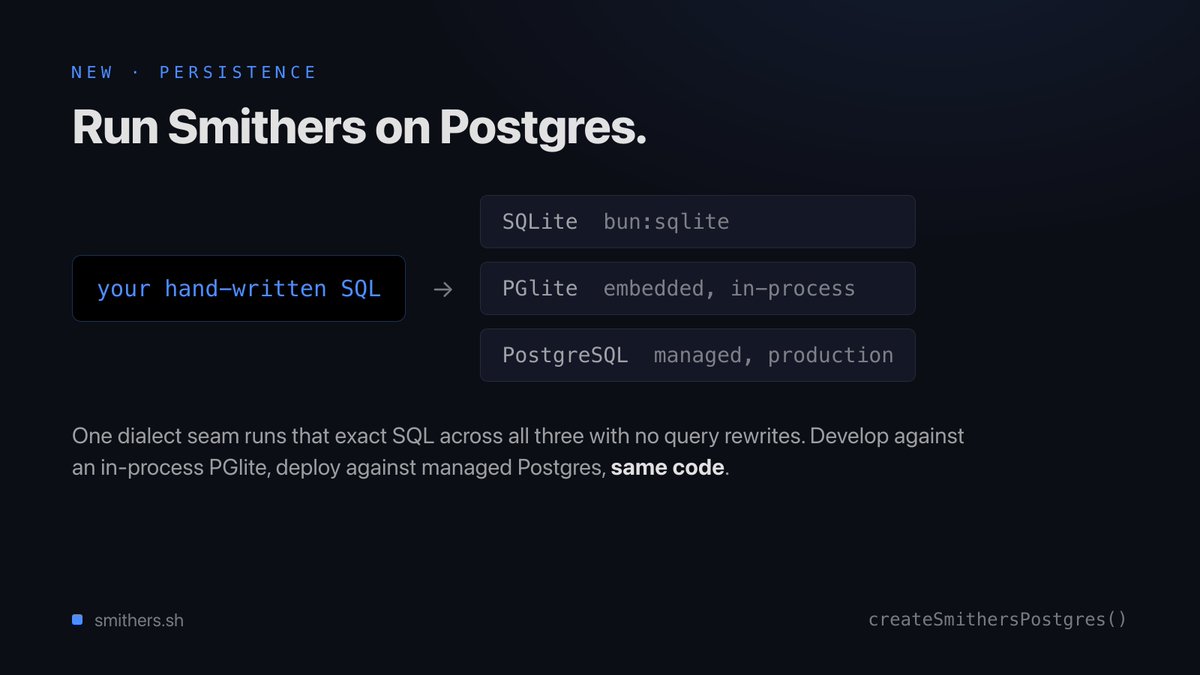1200x675 pixels.
Task: Click the 'NEW · PERSISTENCE' label
Action: point(194,72)
